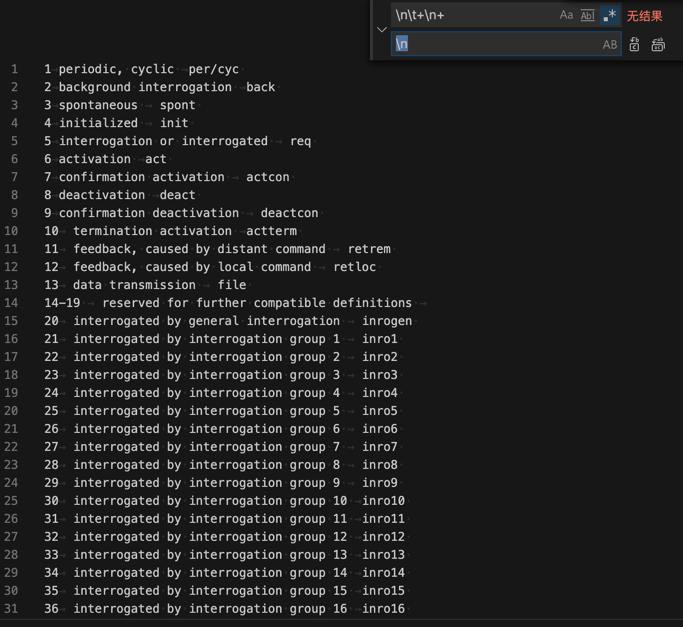Click the word "retrem" on line 11
The height and width of the screenshot is (627, 683).
pyautogui.click(x=369, y=249)
